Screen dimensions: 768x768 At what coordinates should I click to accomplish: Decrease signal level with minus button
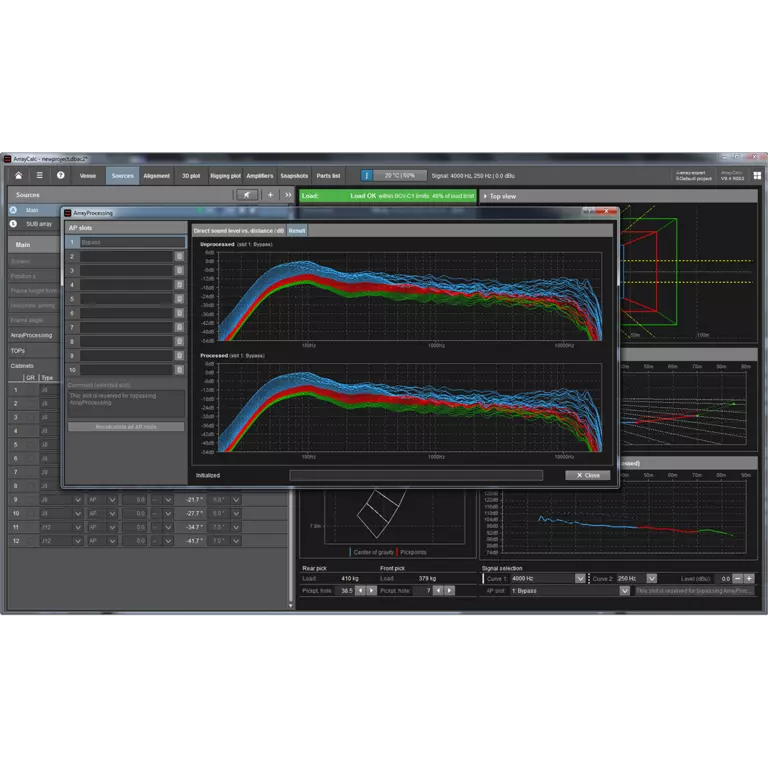(738, 578)
